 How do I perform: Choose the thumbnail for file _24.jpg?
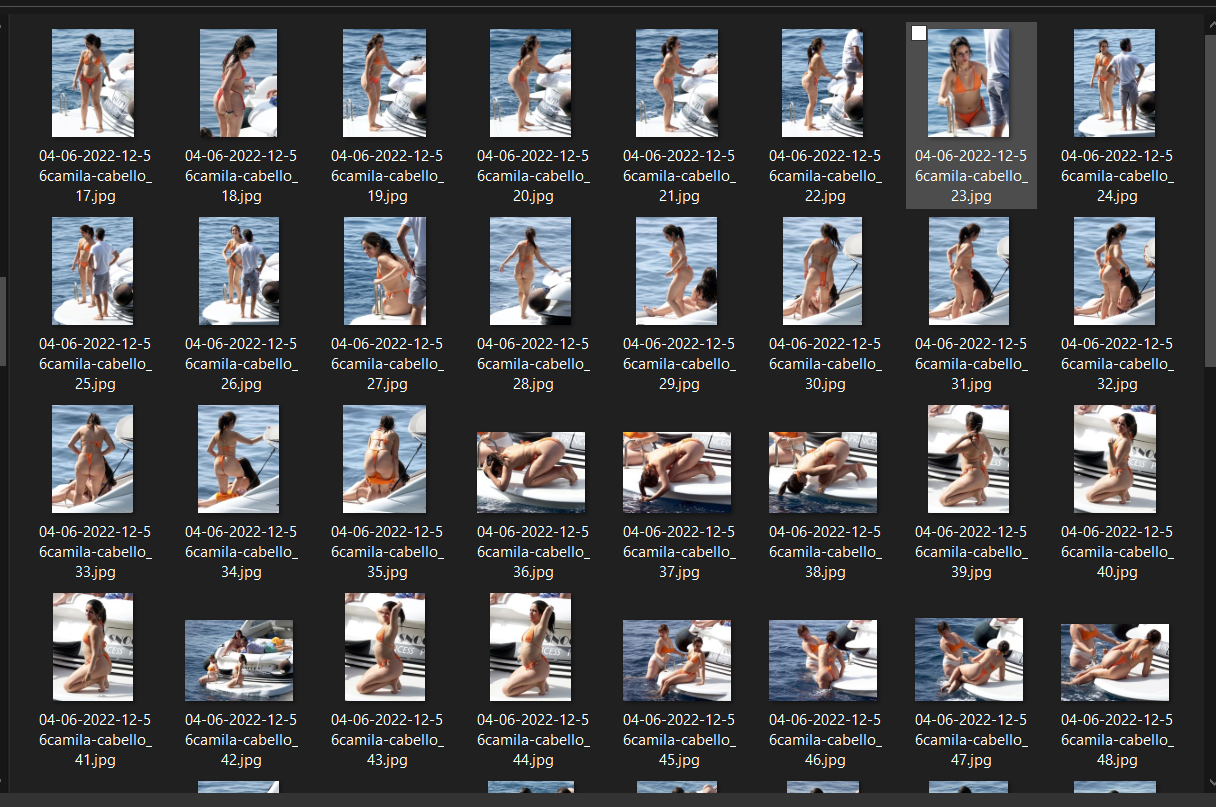click(x=1114, y=83)
